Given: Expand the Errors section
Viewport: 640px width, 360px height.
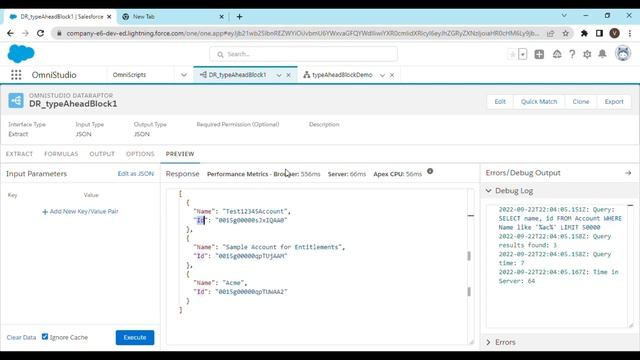Looking at the screenshot, I should [x=489, y=342].
